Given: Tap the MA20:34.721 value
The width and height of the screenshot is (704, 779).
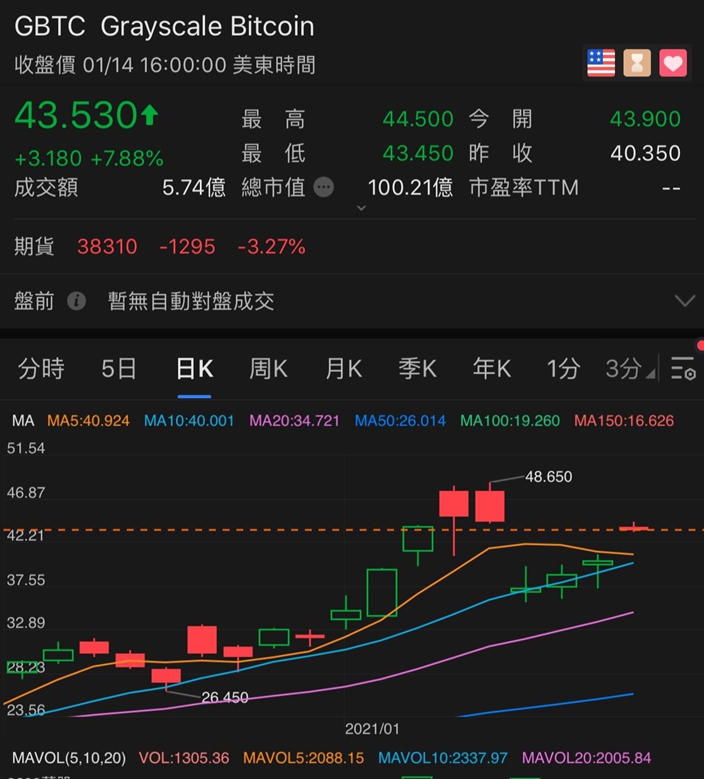Looking at the screenshot, I should click(294, 421).
